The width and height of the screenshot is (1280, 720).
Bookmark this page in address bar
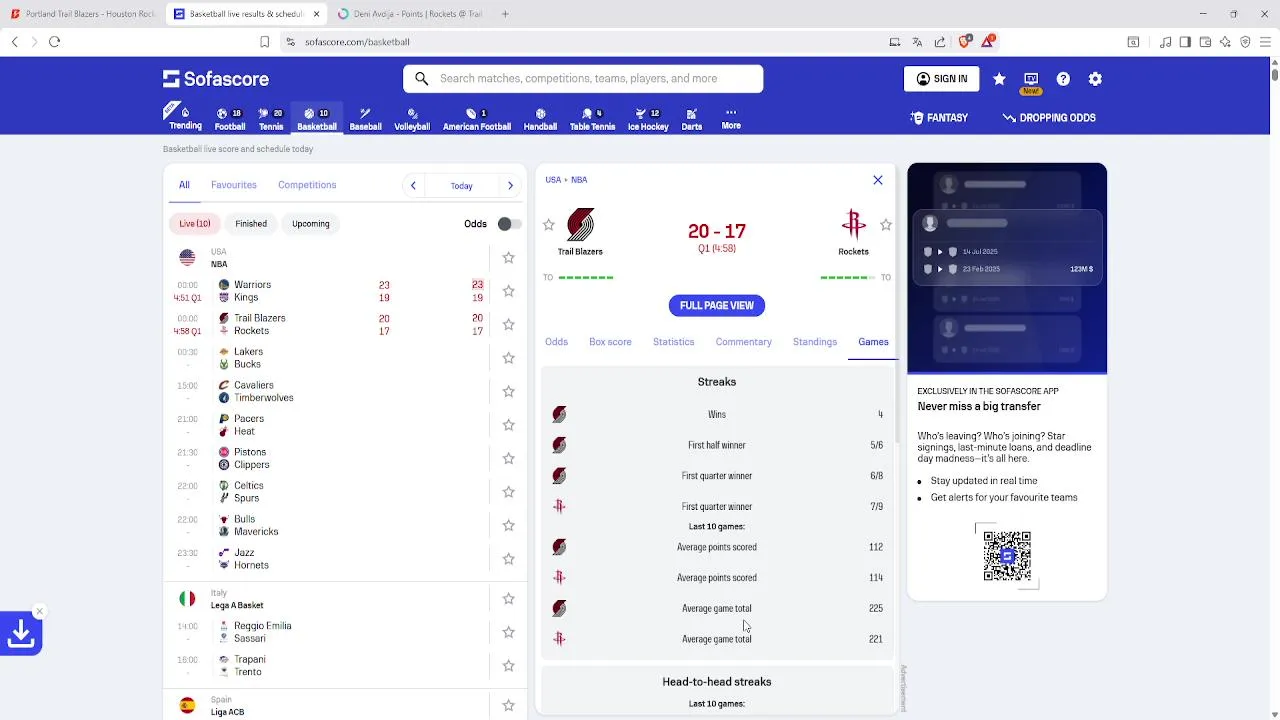point(265,42)
